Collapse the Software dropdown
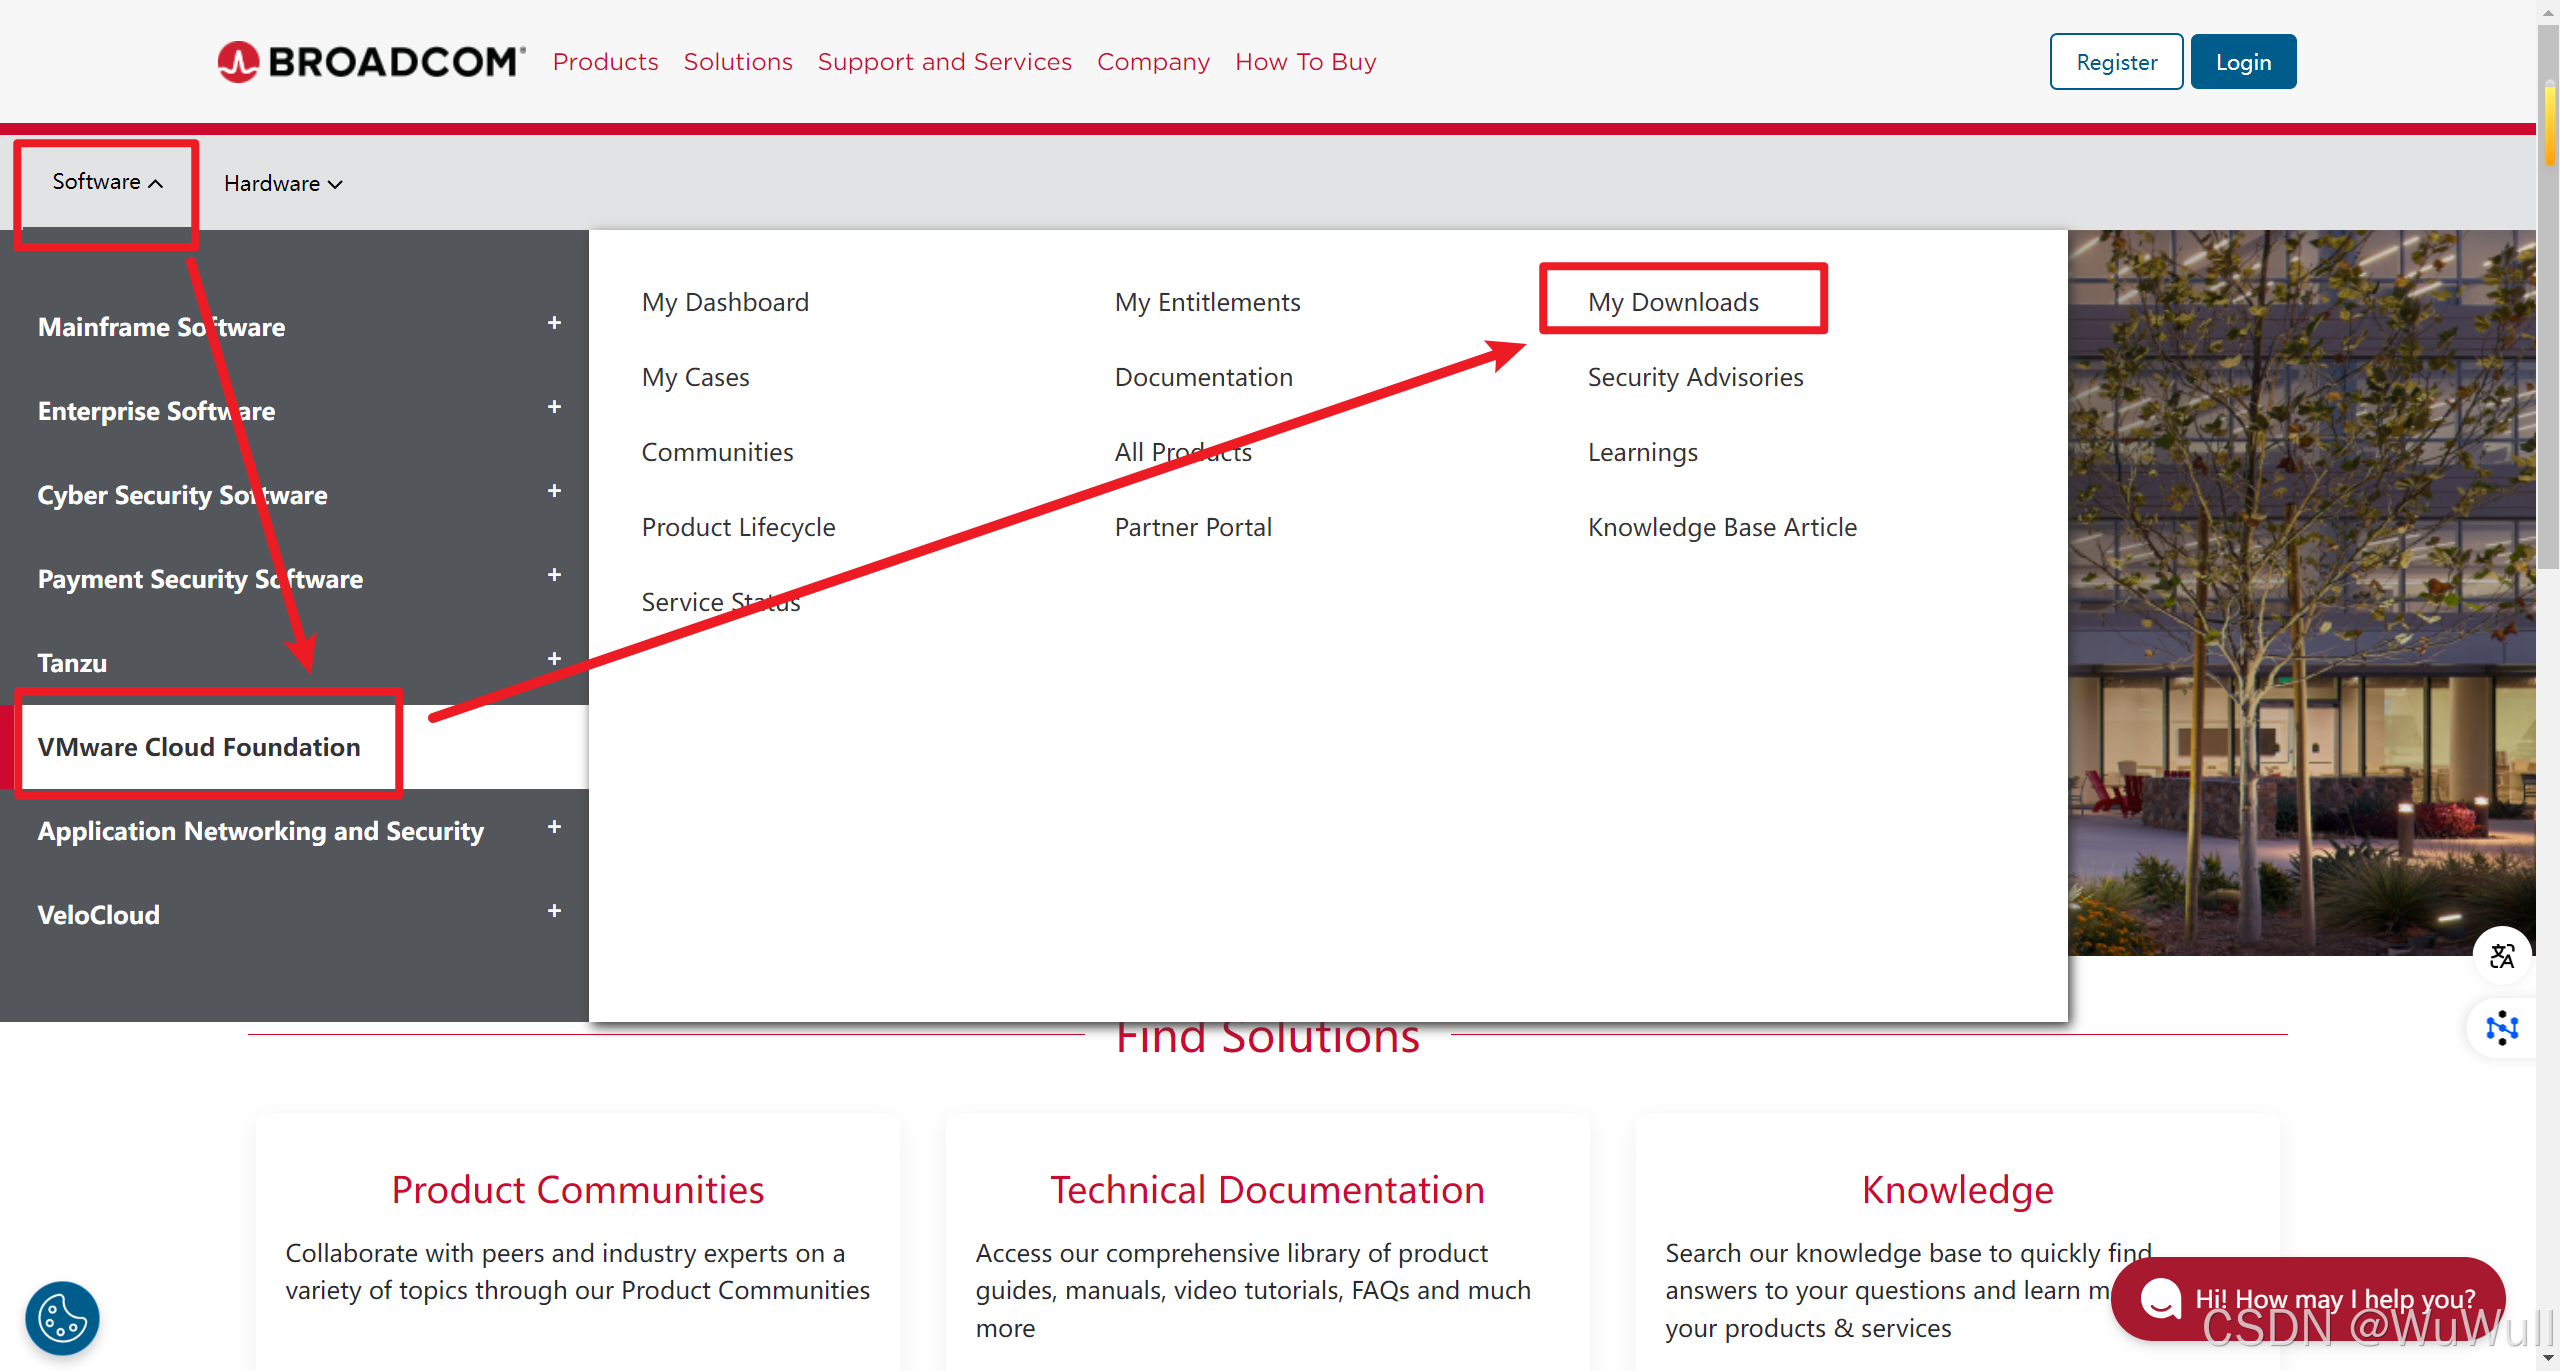2560x1371 pixels. (x=107, y=182)
